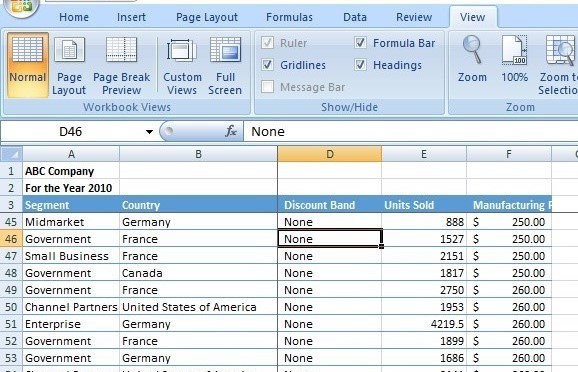
Task: Click the Office button orb
Action: [x=21, y=7]
